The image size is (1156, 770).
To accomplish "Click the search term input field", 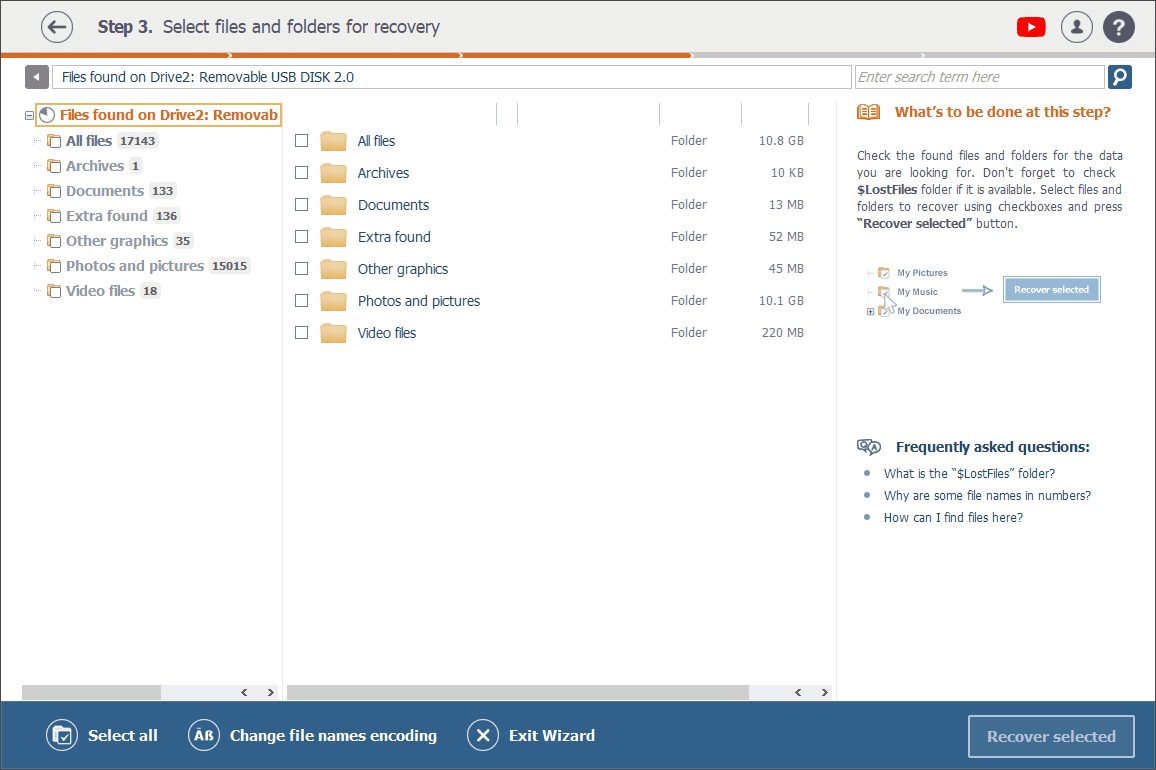I will (x=978, y=77).
